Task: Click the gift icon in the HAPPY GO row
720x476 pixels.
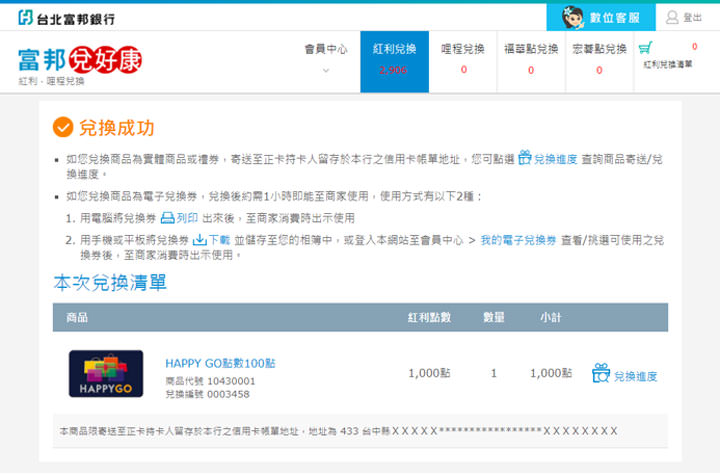Action: 600,374
